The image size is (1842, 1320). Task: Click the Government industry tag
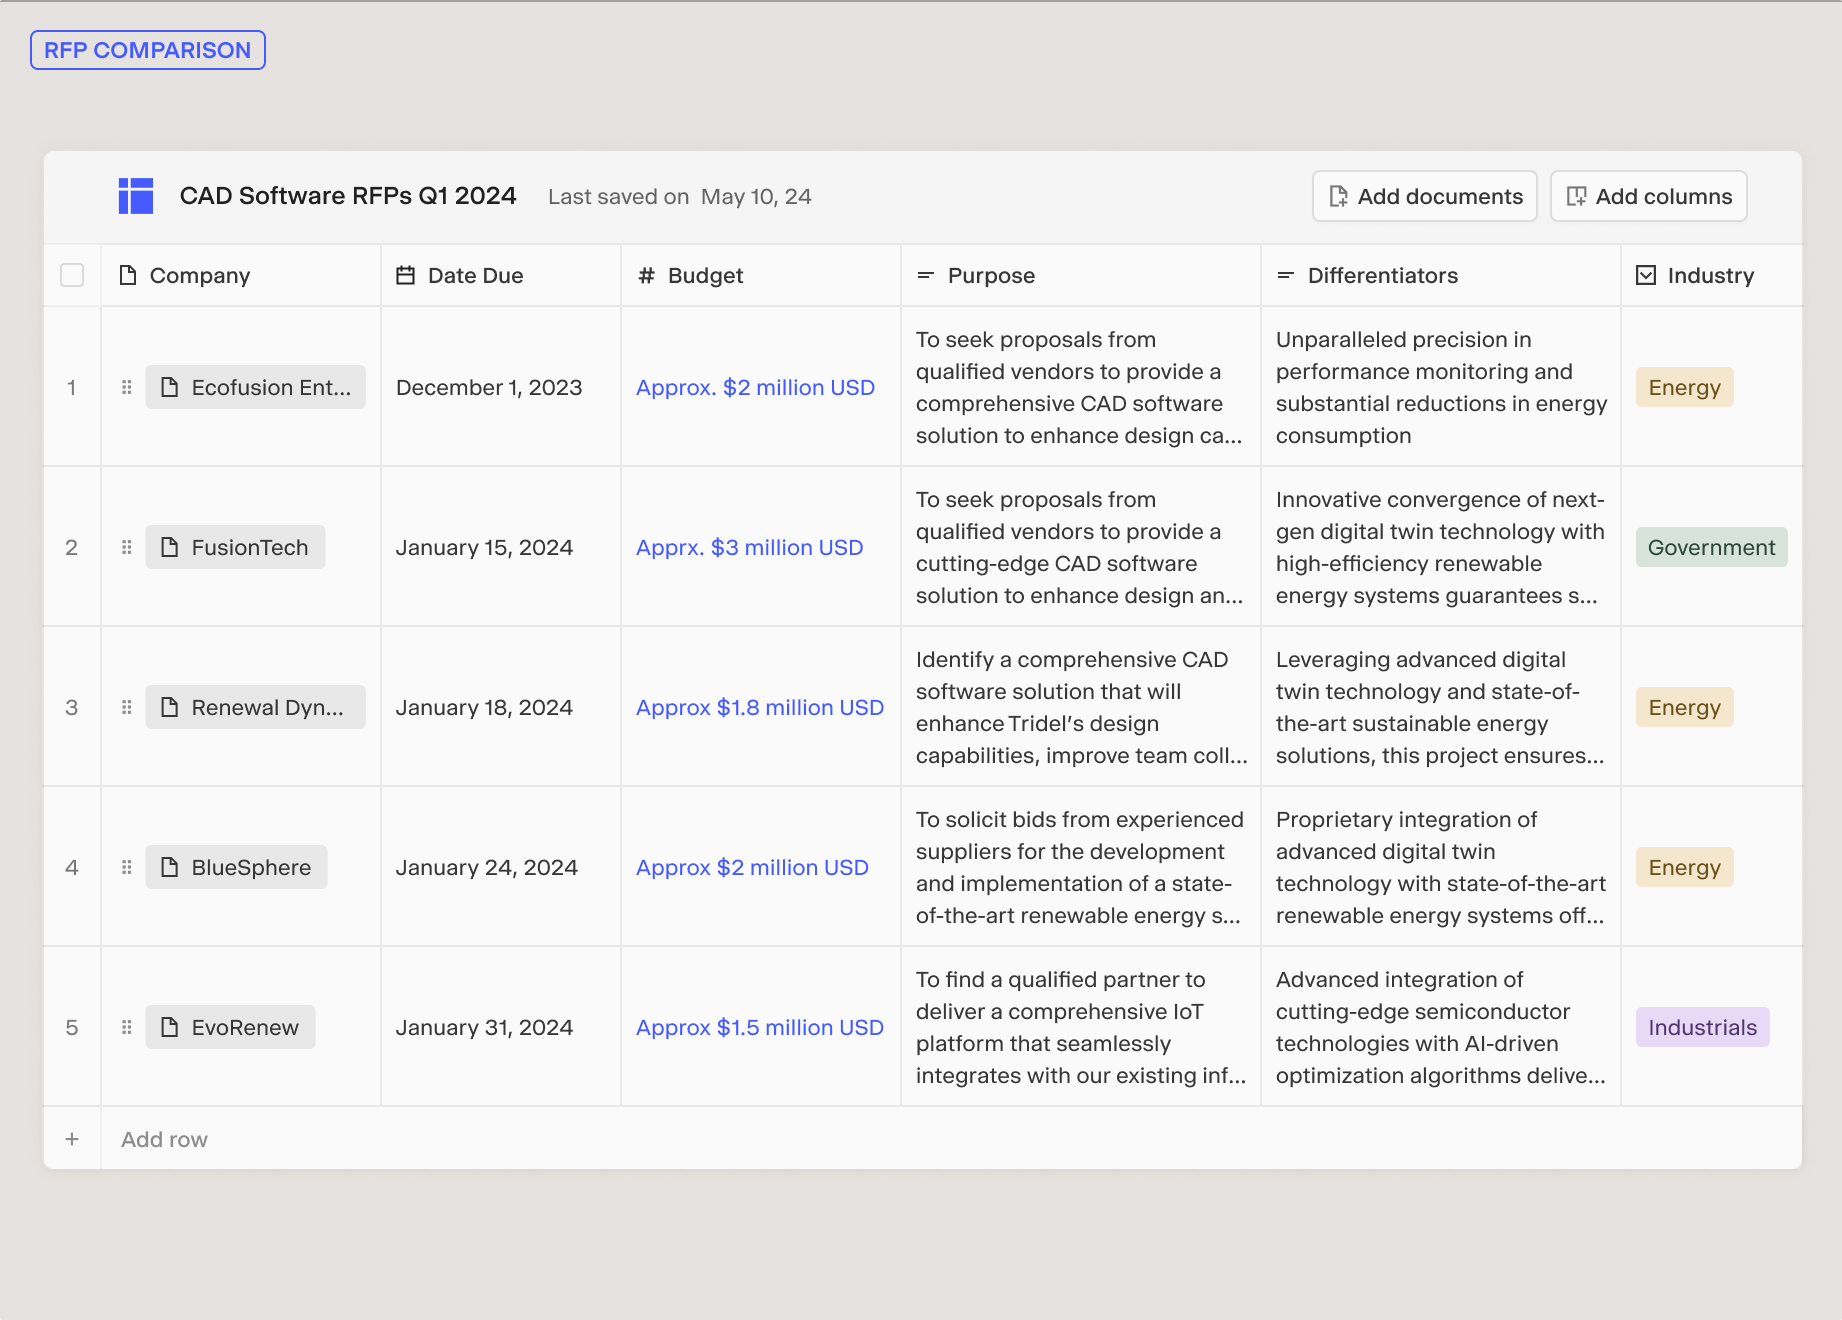[1712, 547]
